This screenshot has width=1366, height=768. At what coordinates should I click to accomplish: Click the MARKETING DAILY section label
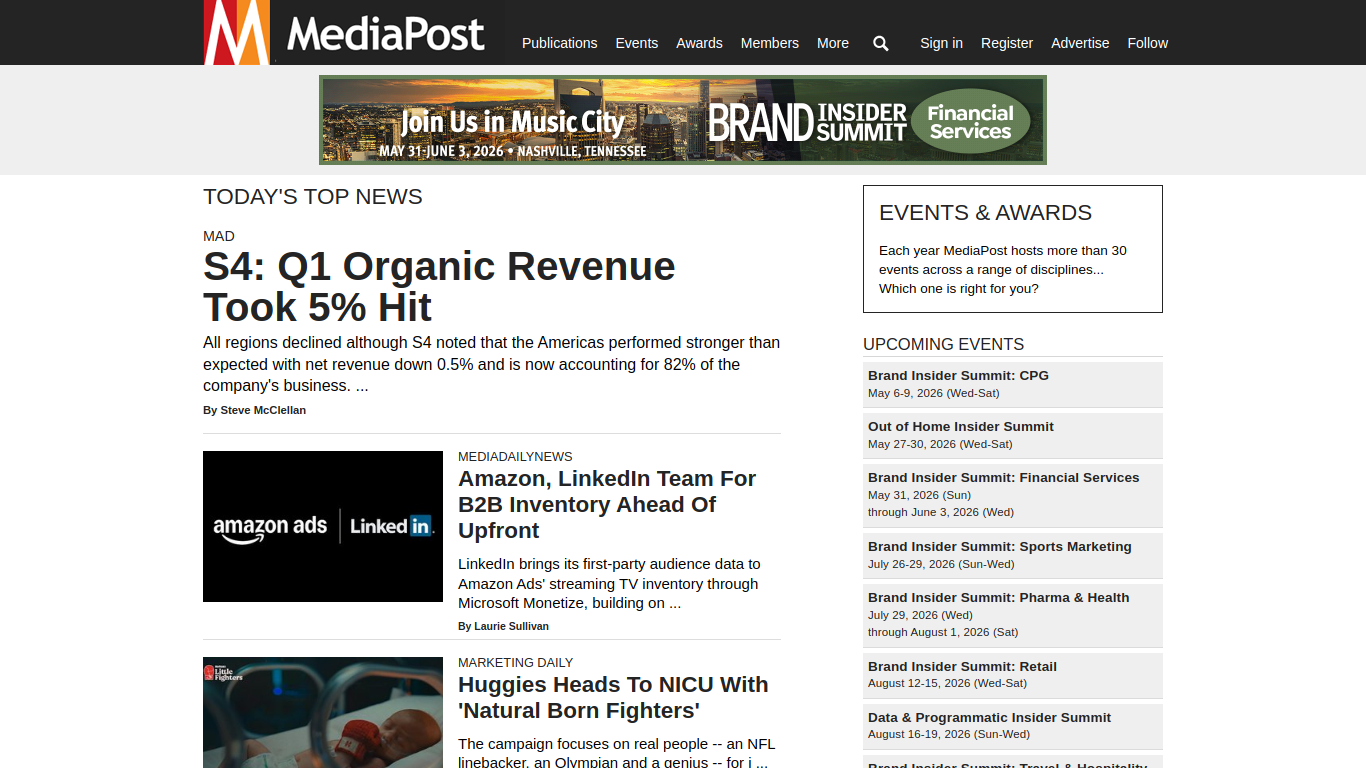pyautogui.click(x=515, y=662)
